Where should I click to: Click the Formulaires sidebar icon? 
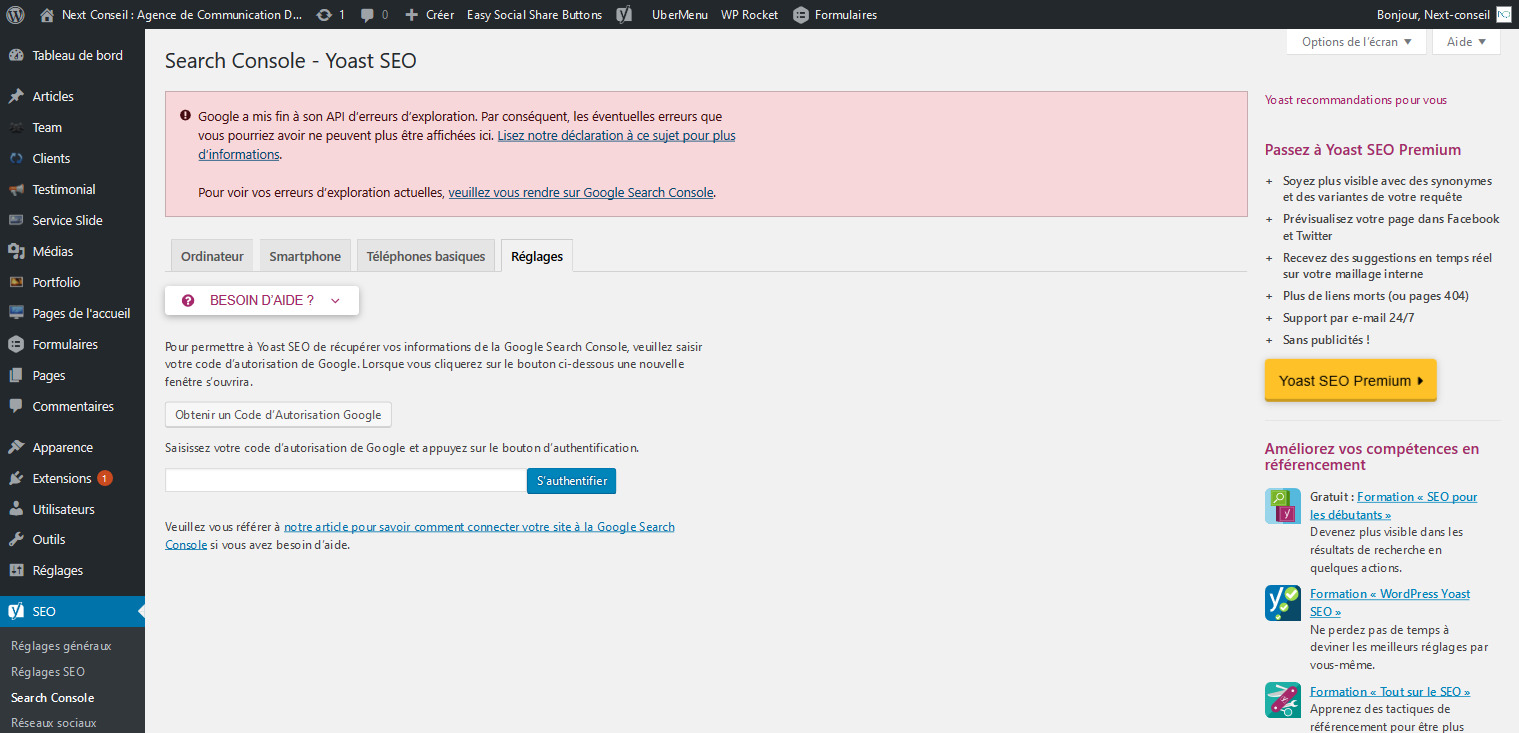coord(16,344)
